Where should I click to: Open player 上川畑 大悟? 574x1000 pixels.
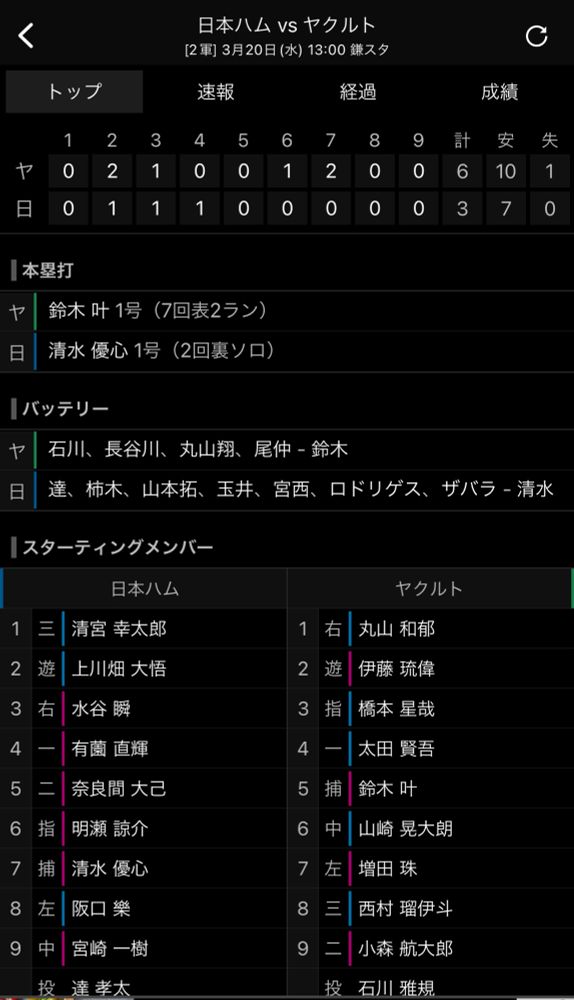pyautogui.click(x=144, y=668)
